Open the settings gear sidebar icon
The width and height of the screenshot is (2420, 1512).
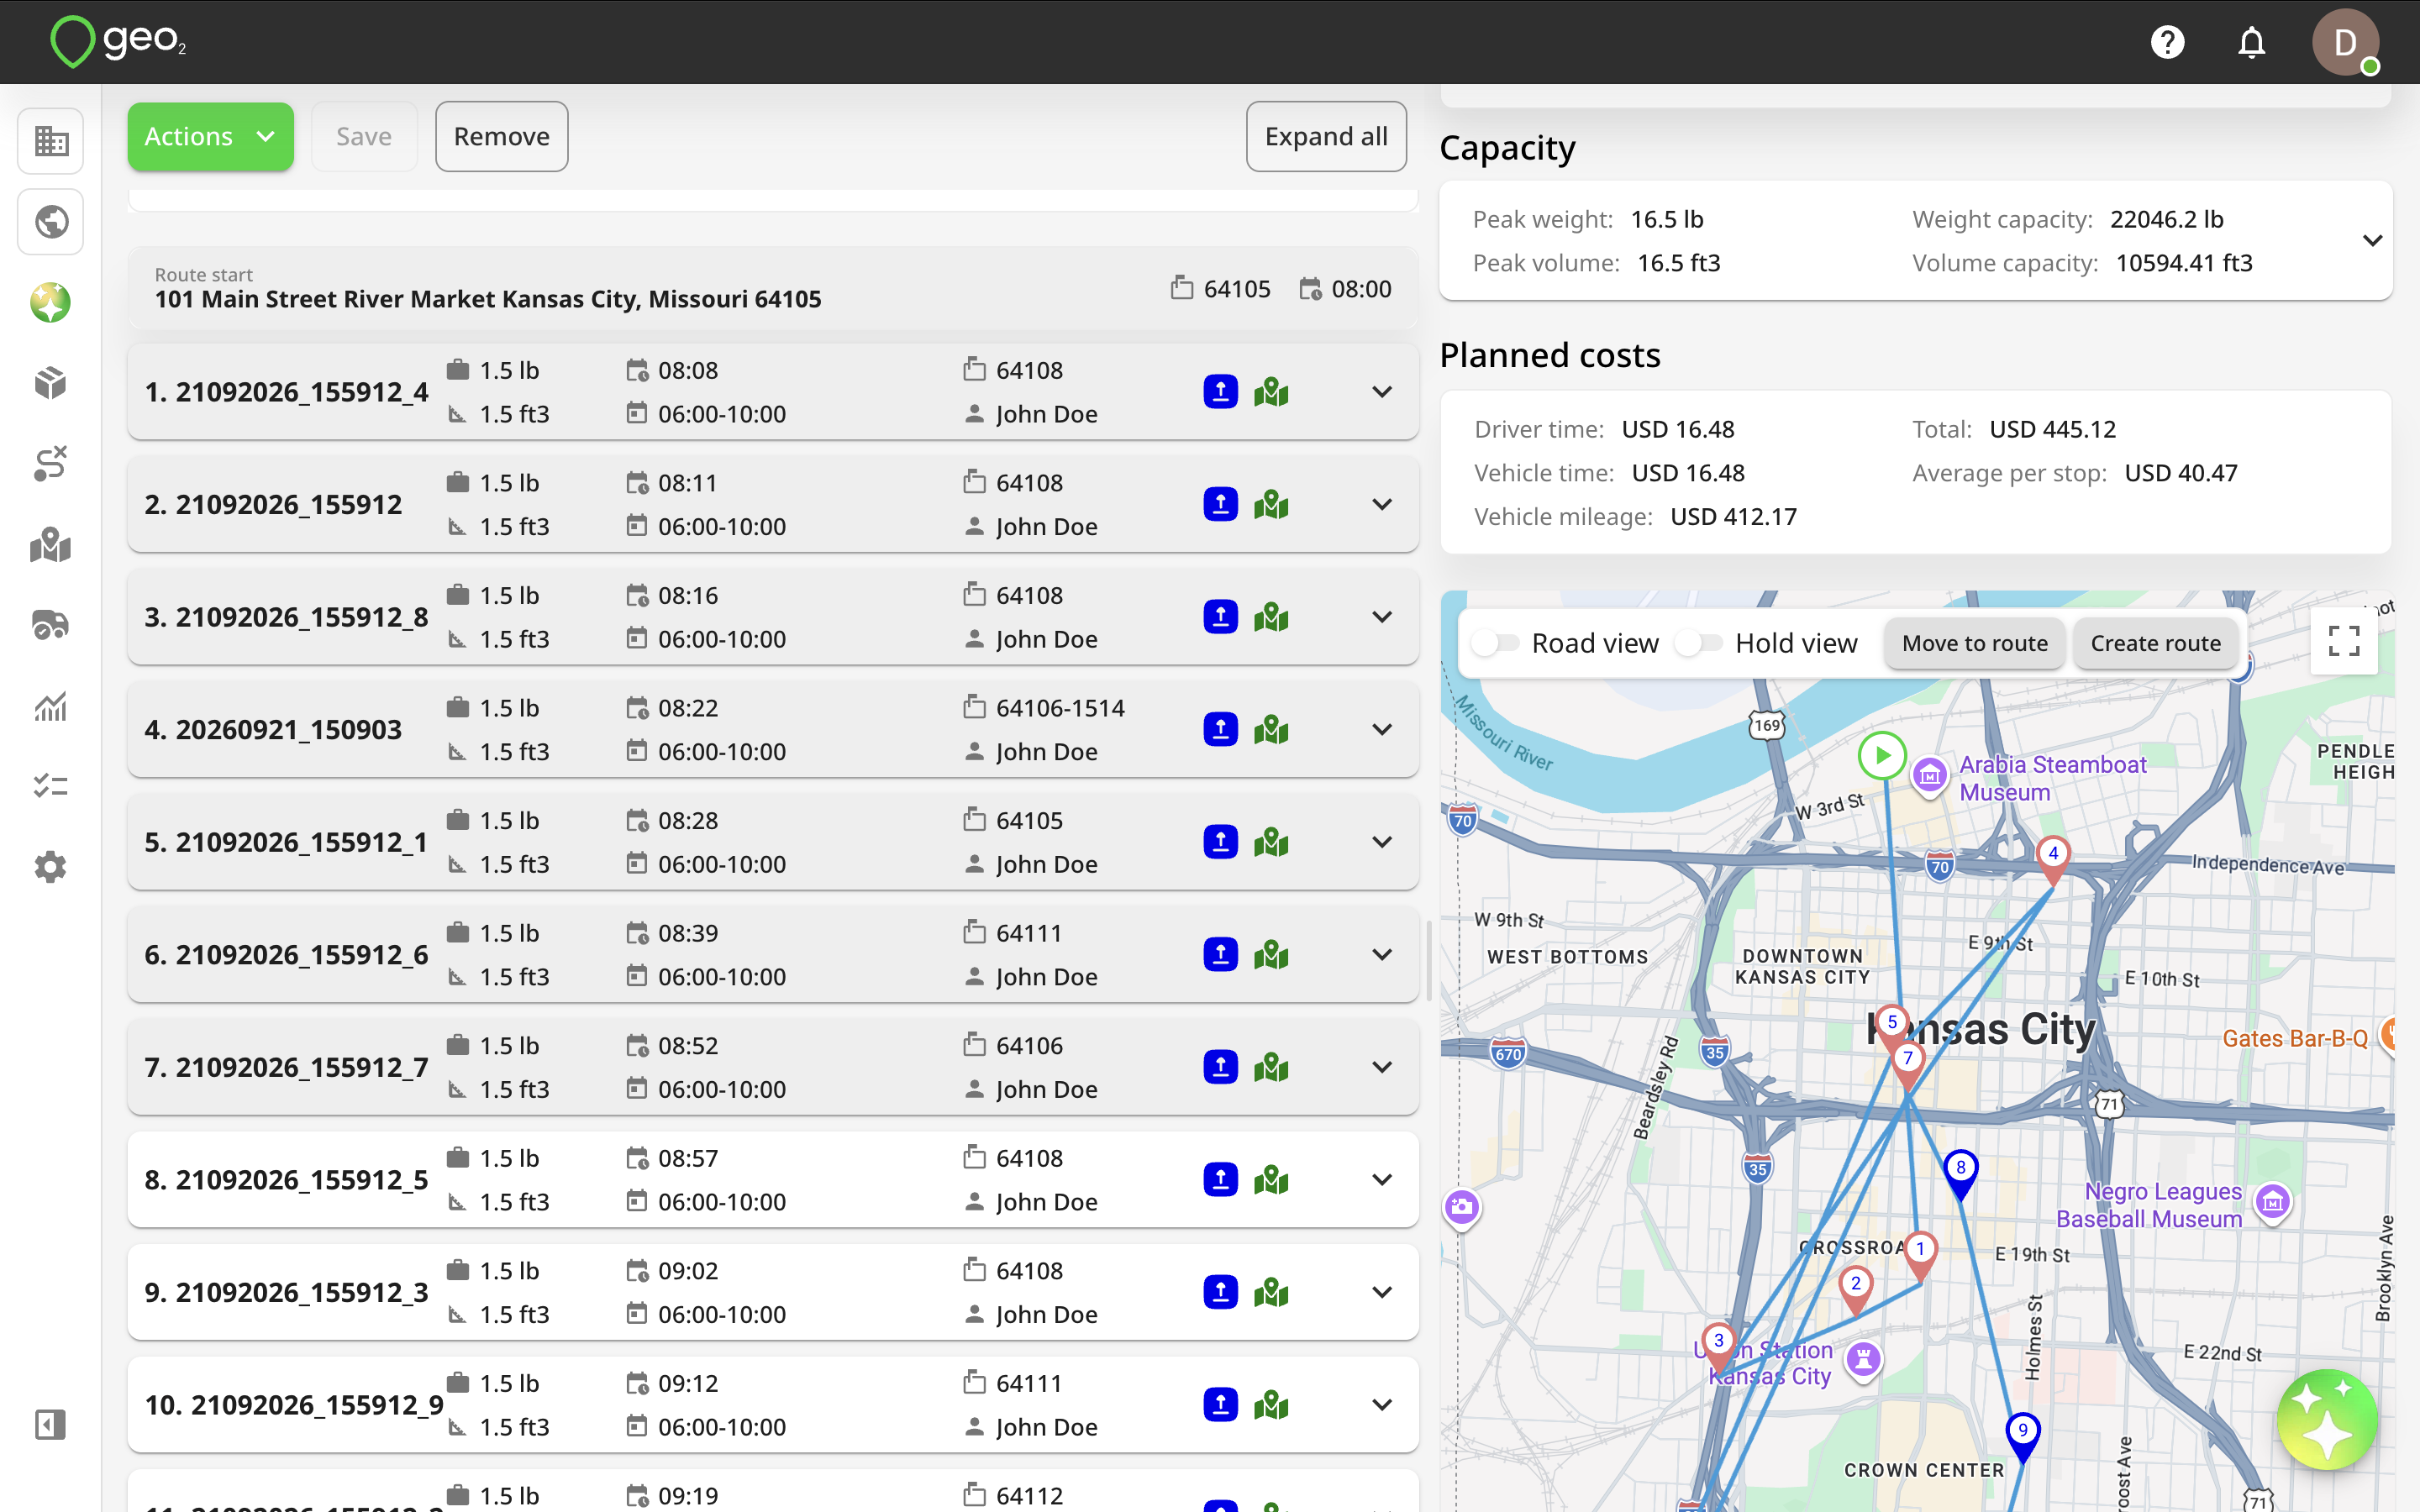pos(50,867)
